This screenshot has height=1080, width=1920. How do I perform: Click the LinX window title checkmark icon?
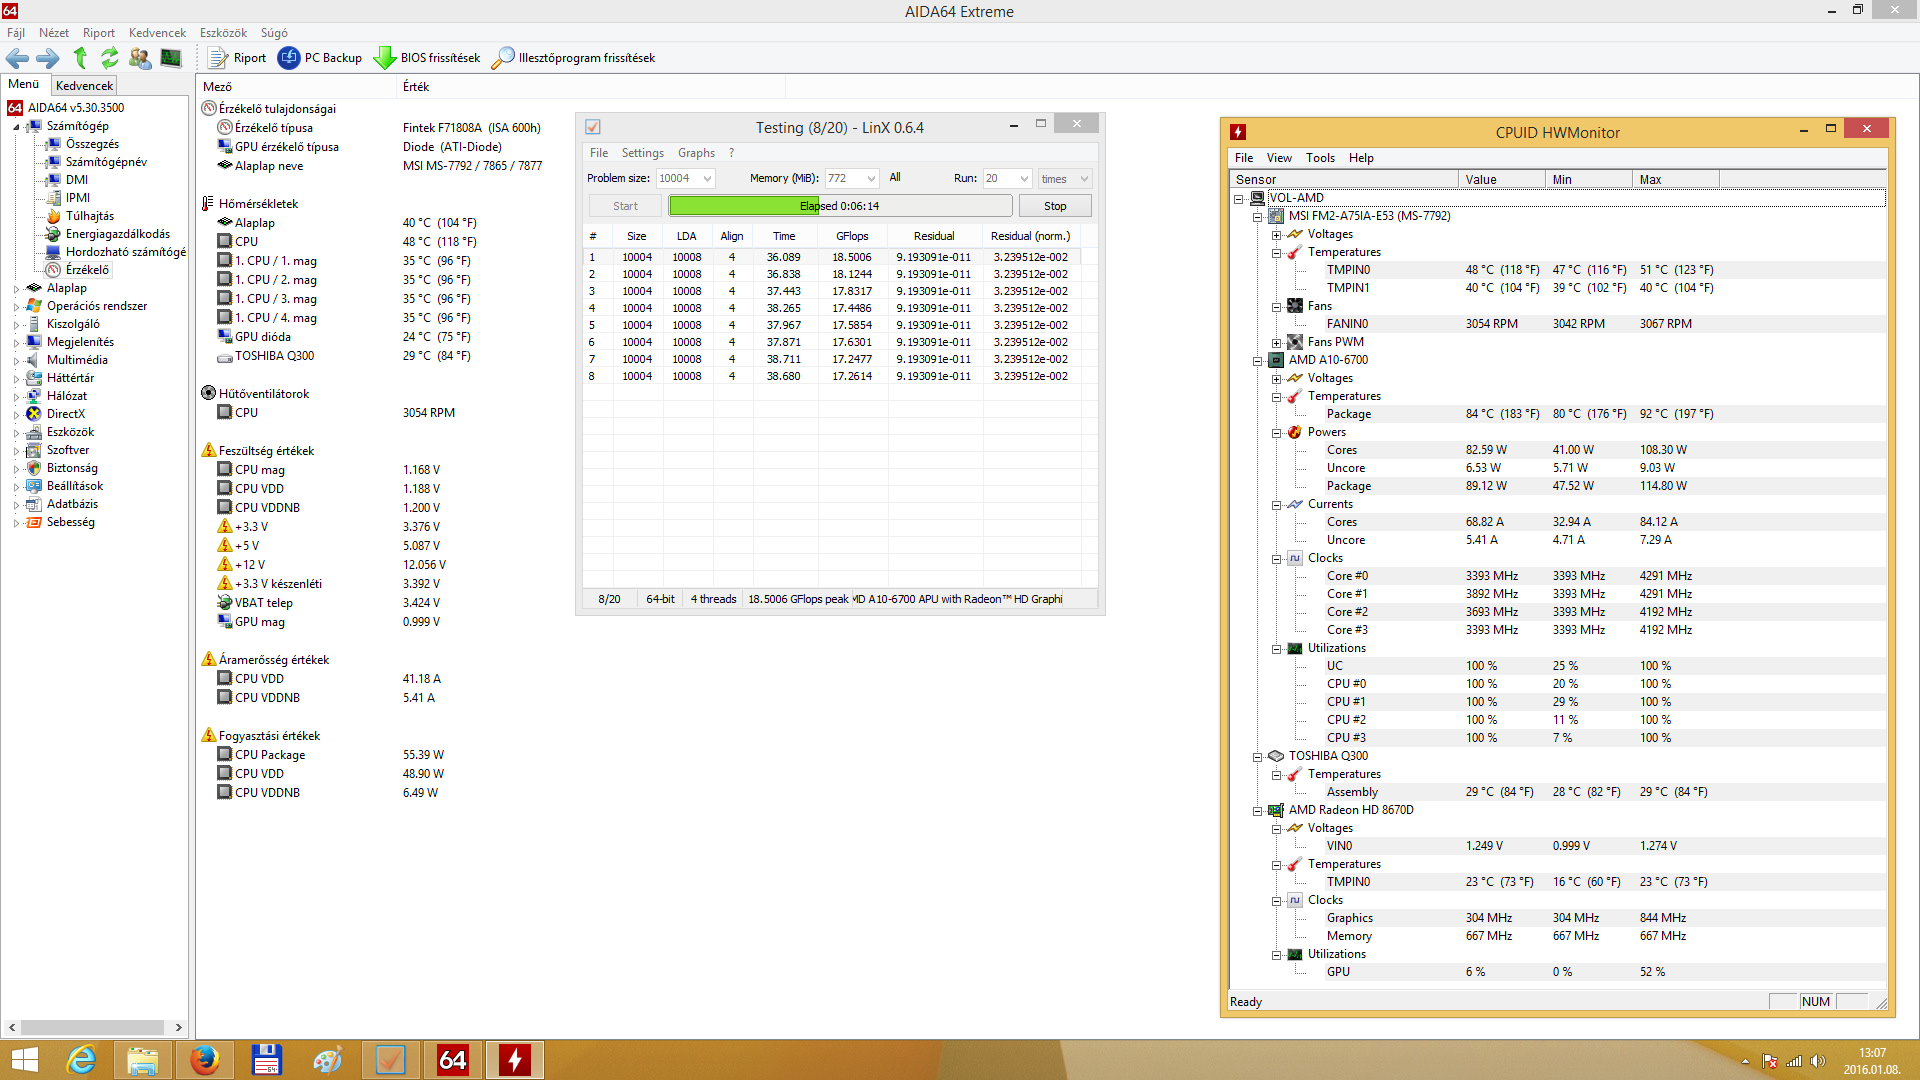[593, 127]
